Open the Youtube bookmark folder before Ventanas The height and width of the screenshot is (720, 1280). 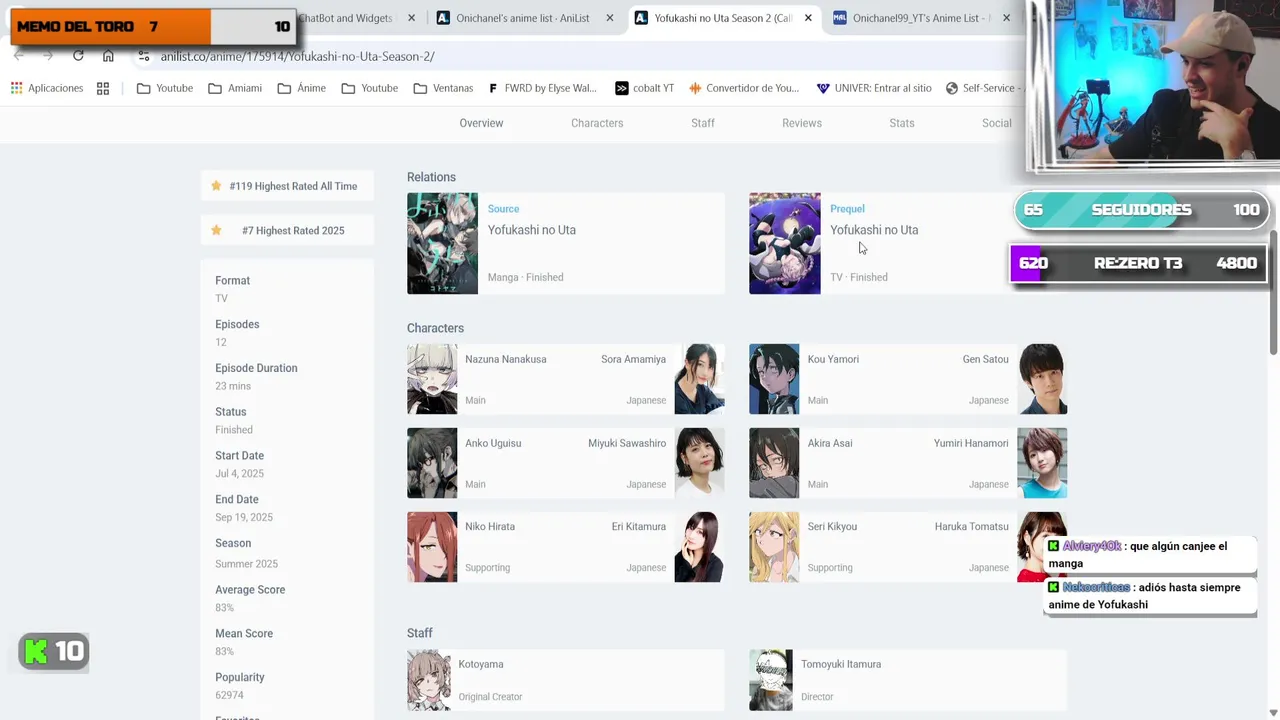click(x=370, y=88)
